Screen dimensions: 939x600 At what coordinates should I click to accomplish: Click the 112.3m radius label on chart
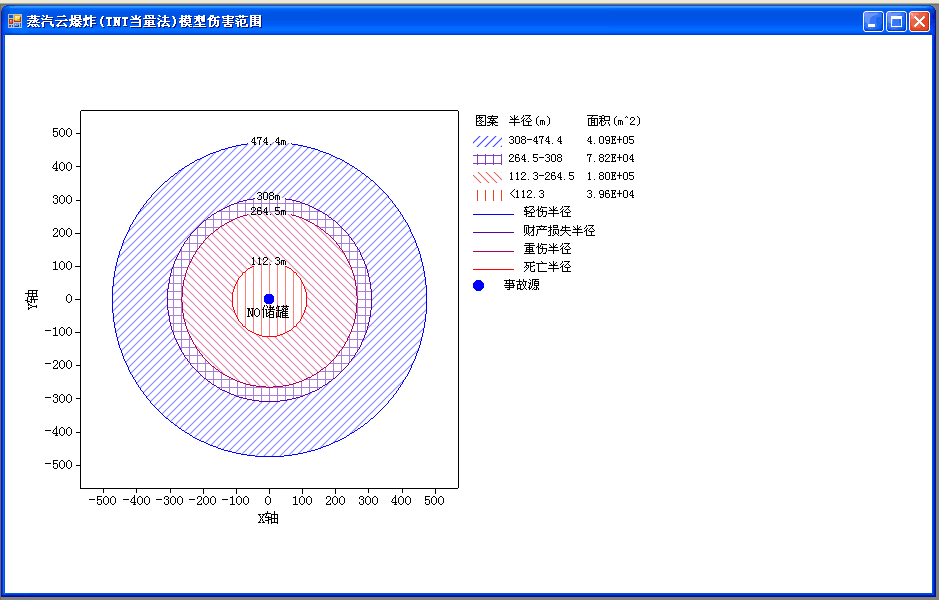tap(268, 262)
